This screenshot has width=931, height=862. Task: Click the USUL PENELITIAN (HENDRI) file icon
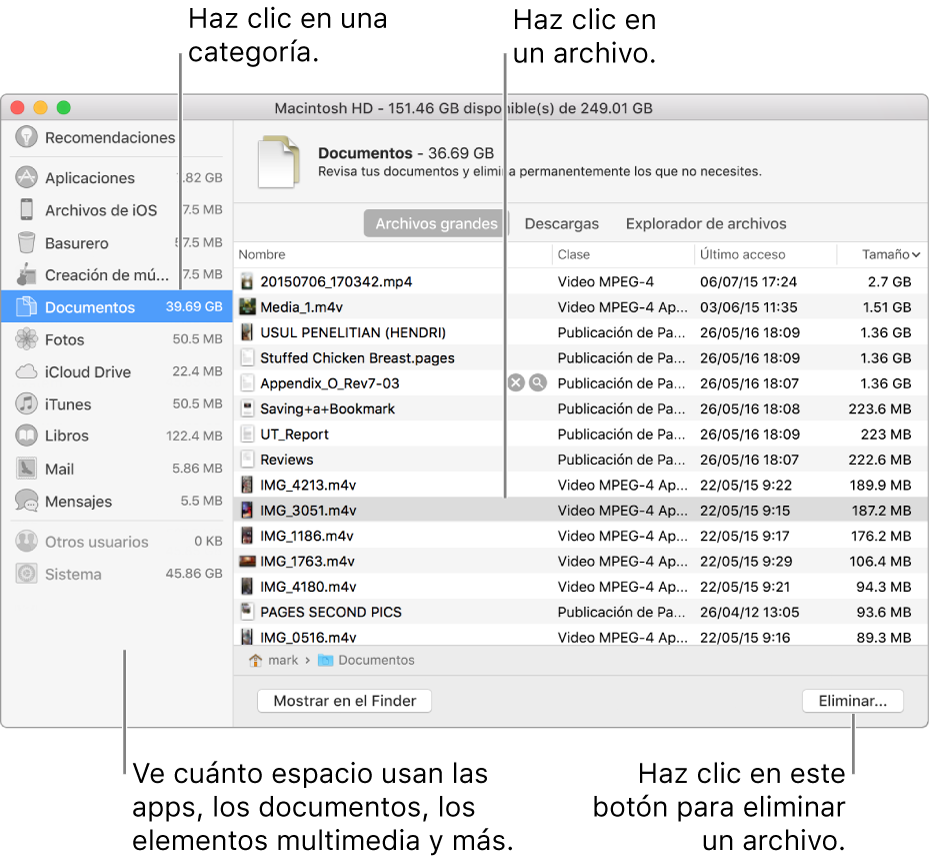pyautogui.click(x=247, y=332)
